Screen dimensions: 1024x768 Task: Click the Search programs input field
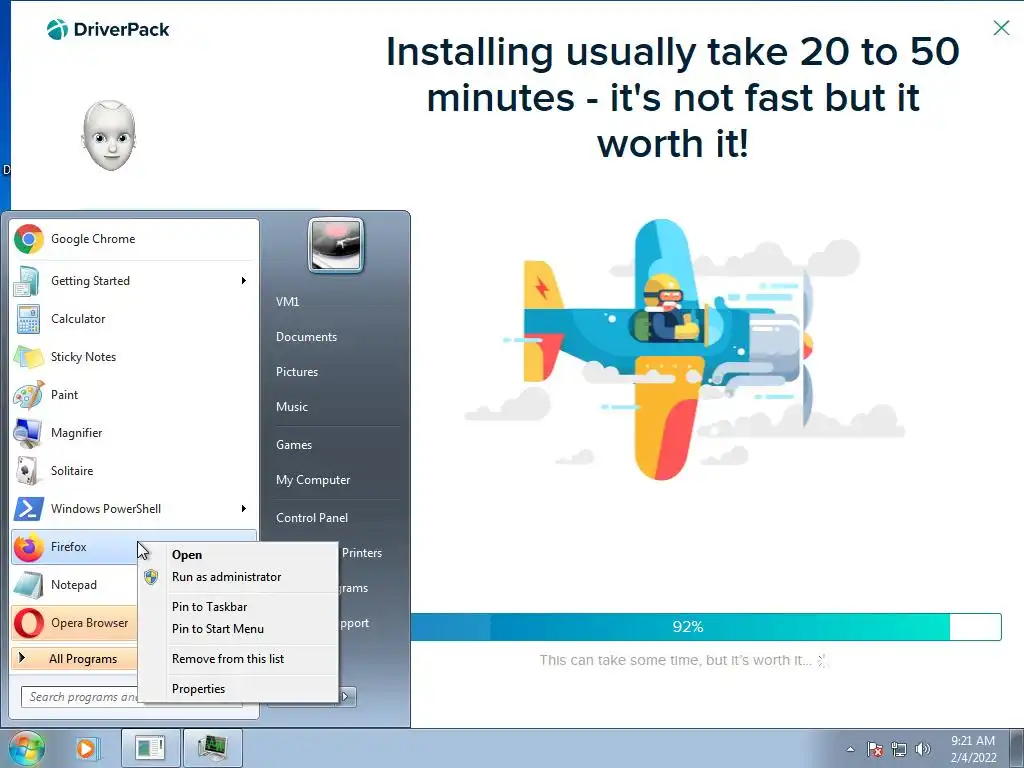click(80, 697)
